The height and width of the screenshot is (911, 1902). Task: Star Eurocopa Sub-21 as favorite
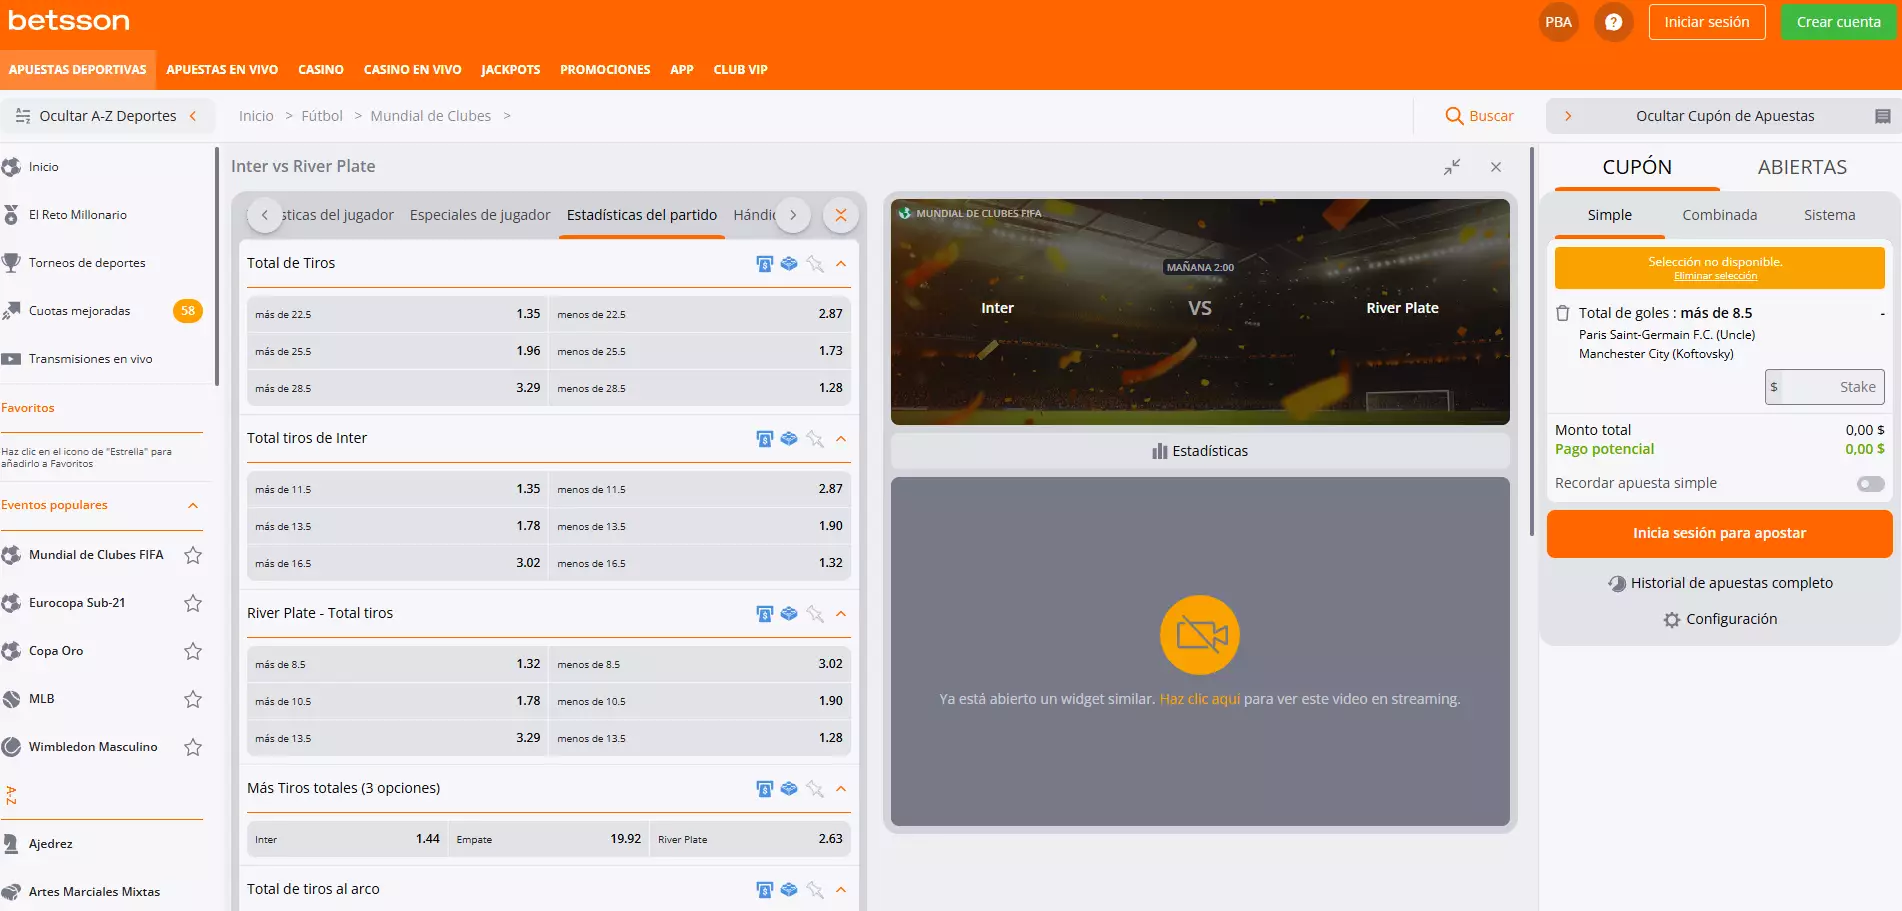[x=193, y=603]
